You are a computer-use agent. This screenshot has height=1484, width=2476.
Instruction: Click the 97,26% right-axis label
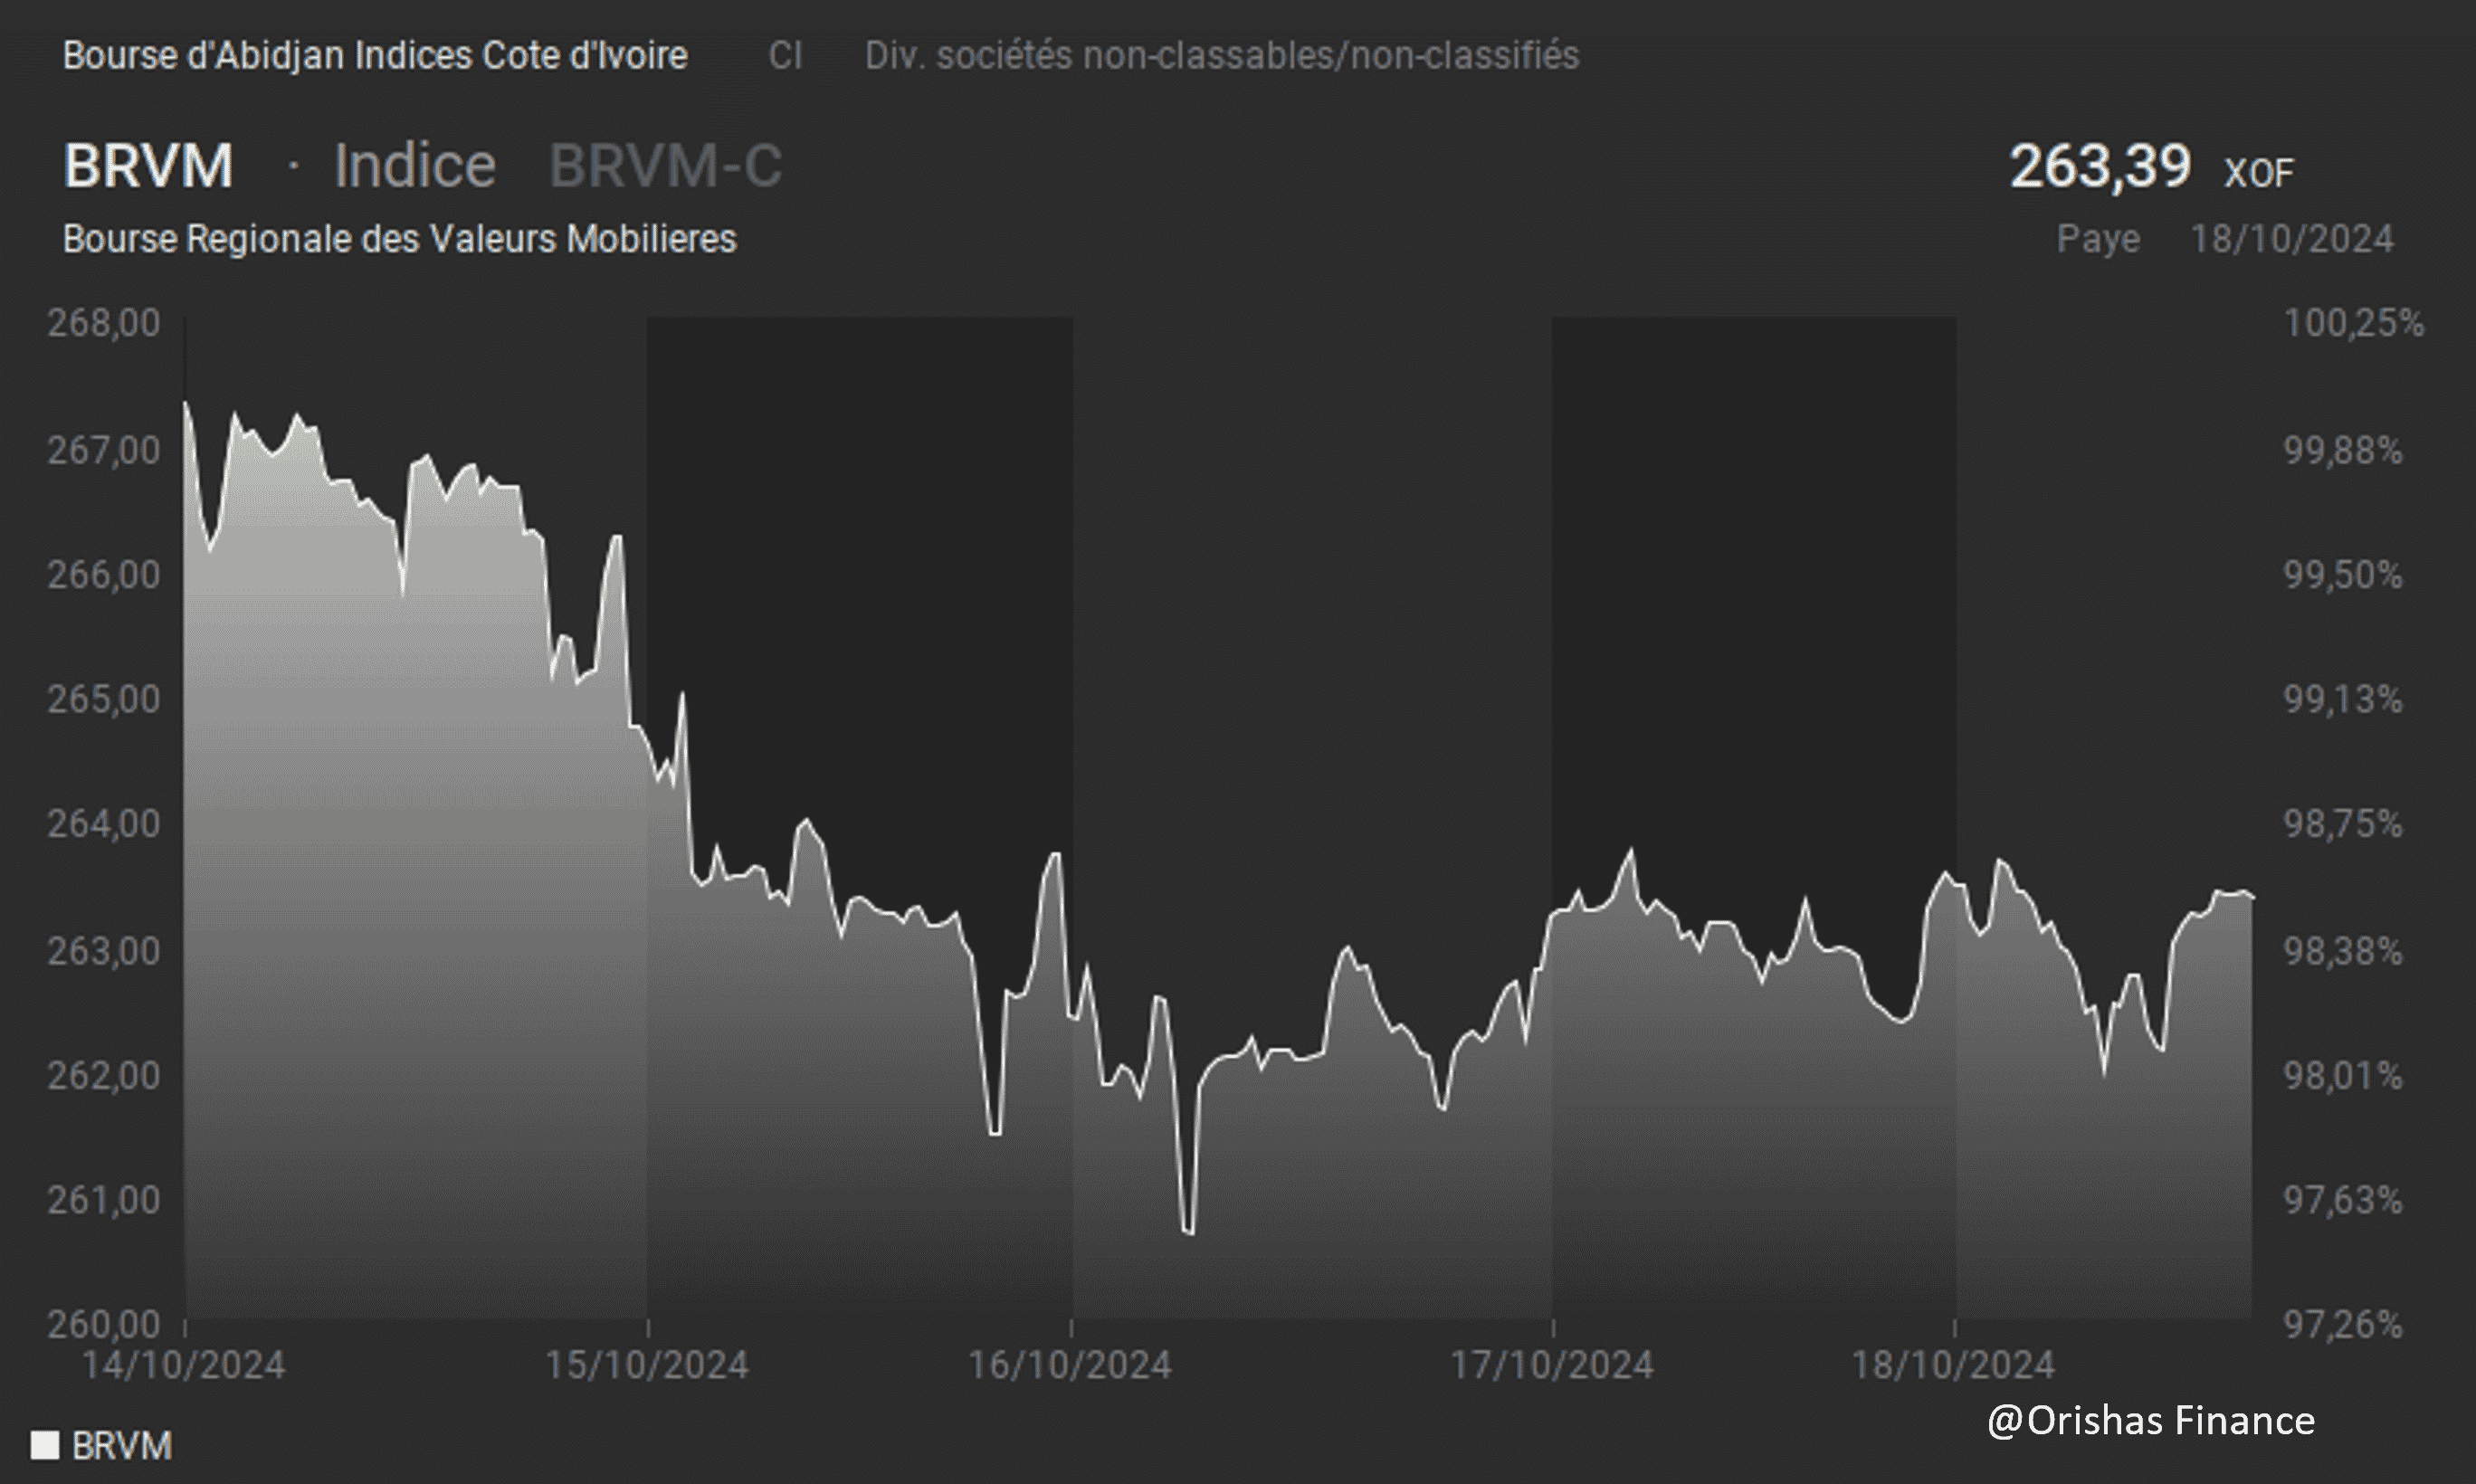[x=2343, y=1324]
